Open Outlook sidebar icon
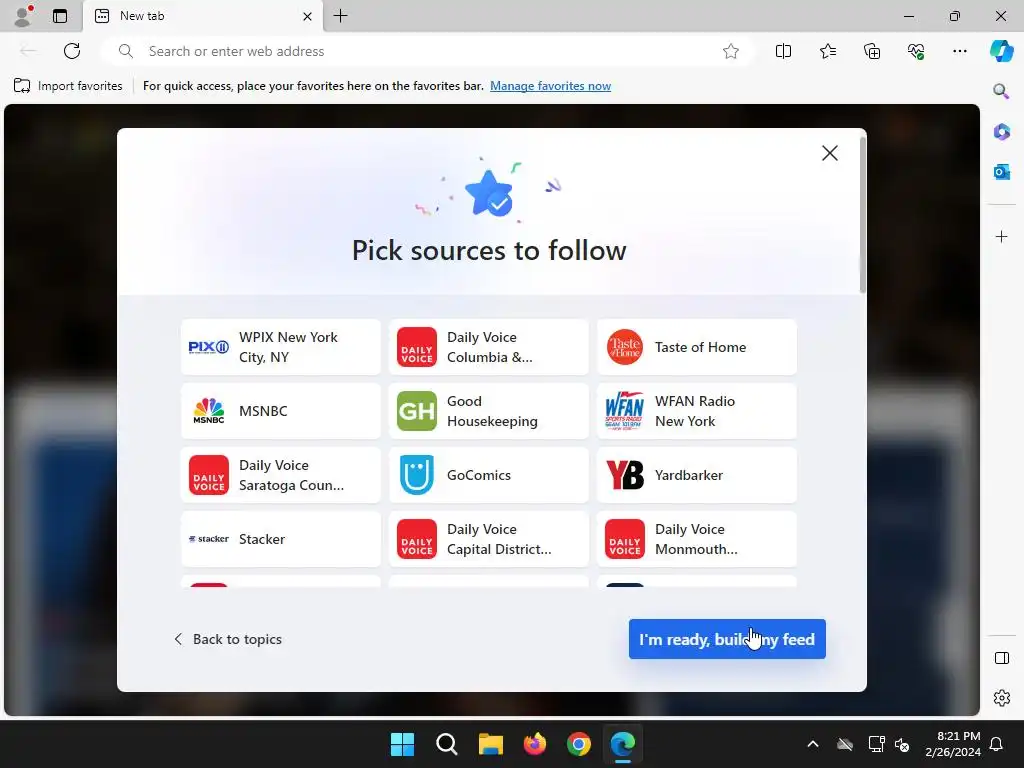 1001,172
